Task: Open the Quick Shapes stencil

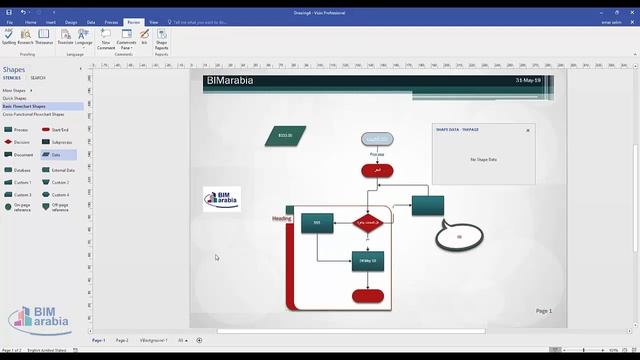Action: point(14,98)
